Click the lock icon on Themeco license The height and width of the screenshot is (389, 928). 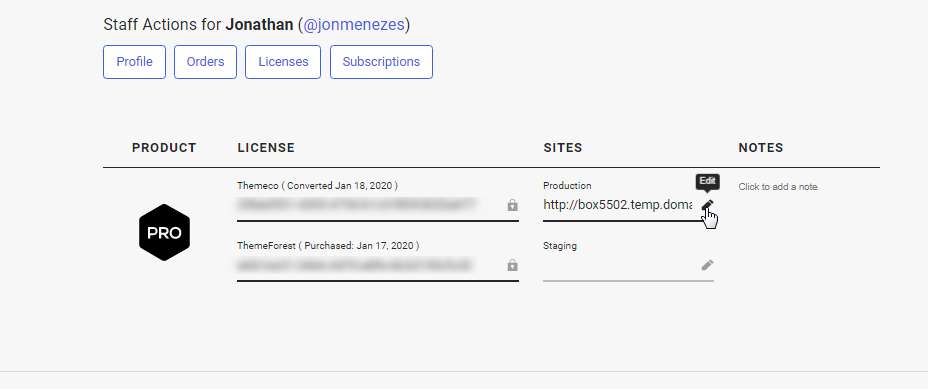point(513,205)
